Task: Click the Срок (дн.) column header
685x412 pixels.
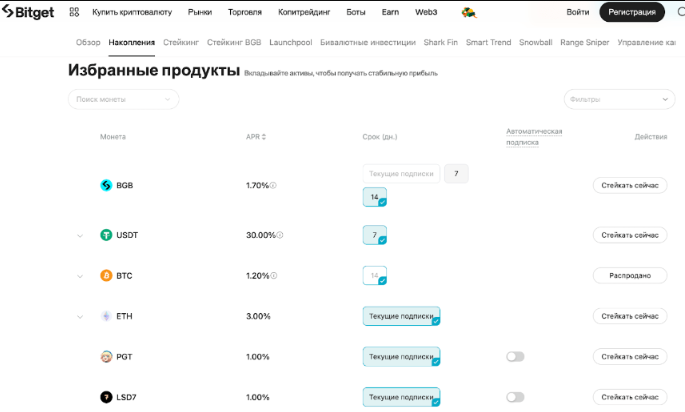Action: tap(380, 137)
